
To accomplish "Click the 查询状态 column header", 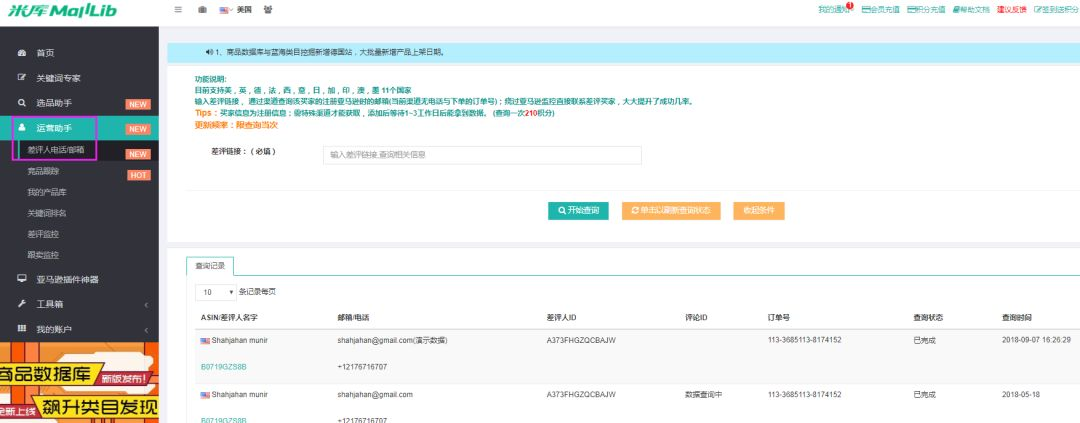I will [928, 318].
